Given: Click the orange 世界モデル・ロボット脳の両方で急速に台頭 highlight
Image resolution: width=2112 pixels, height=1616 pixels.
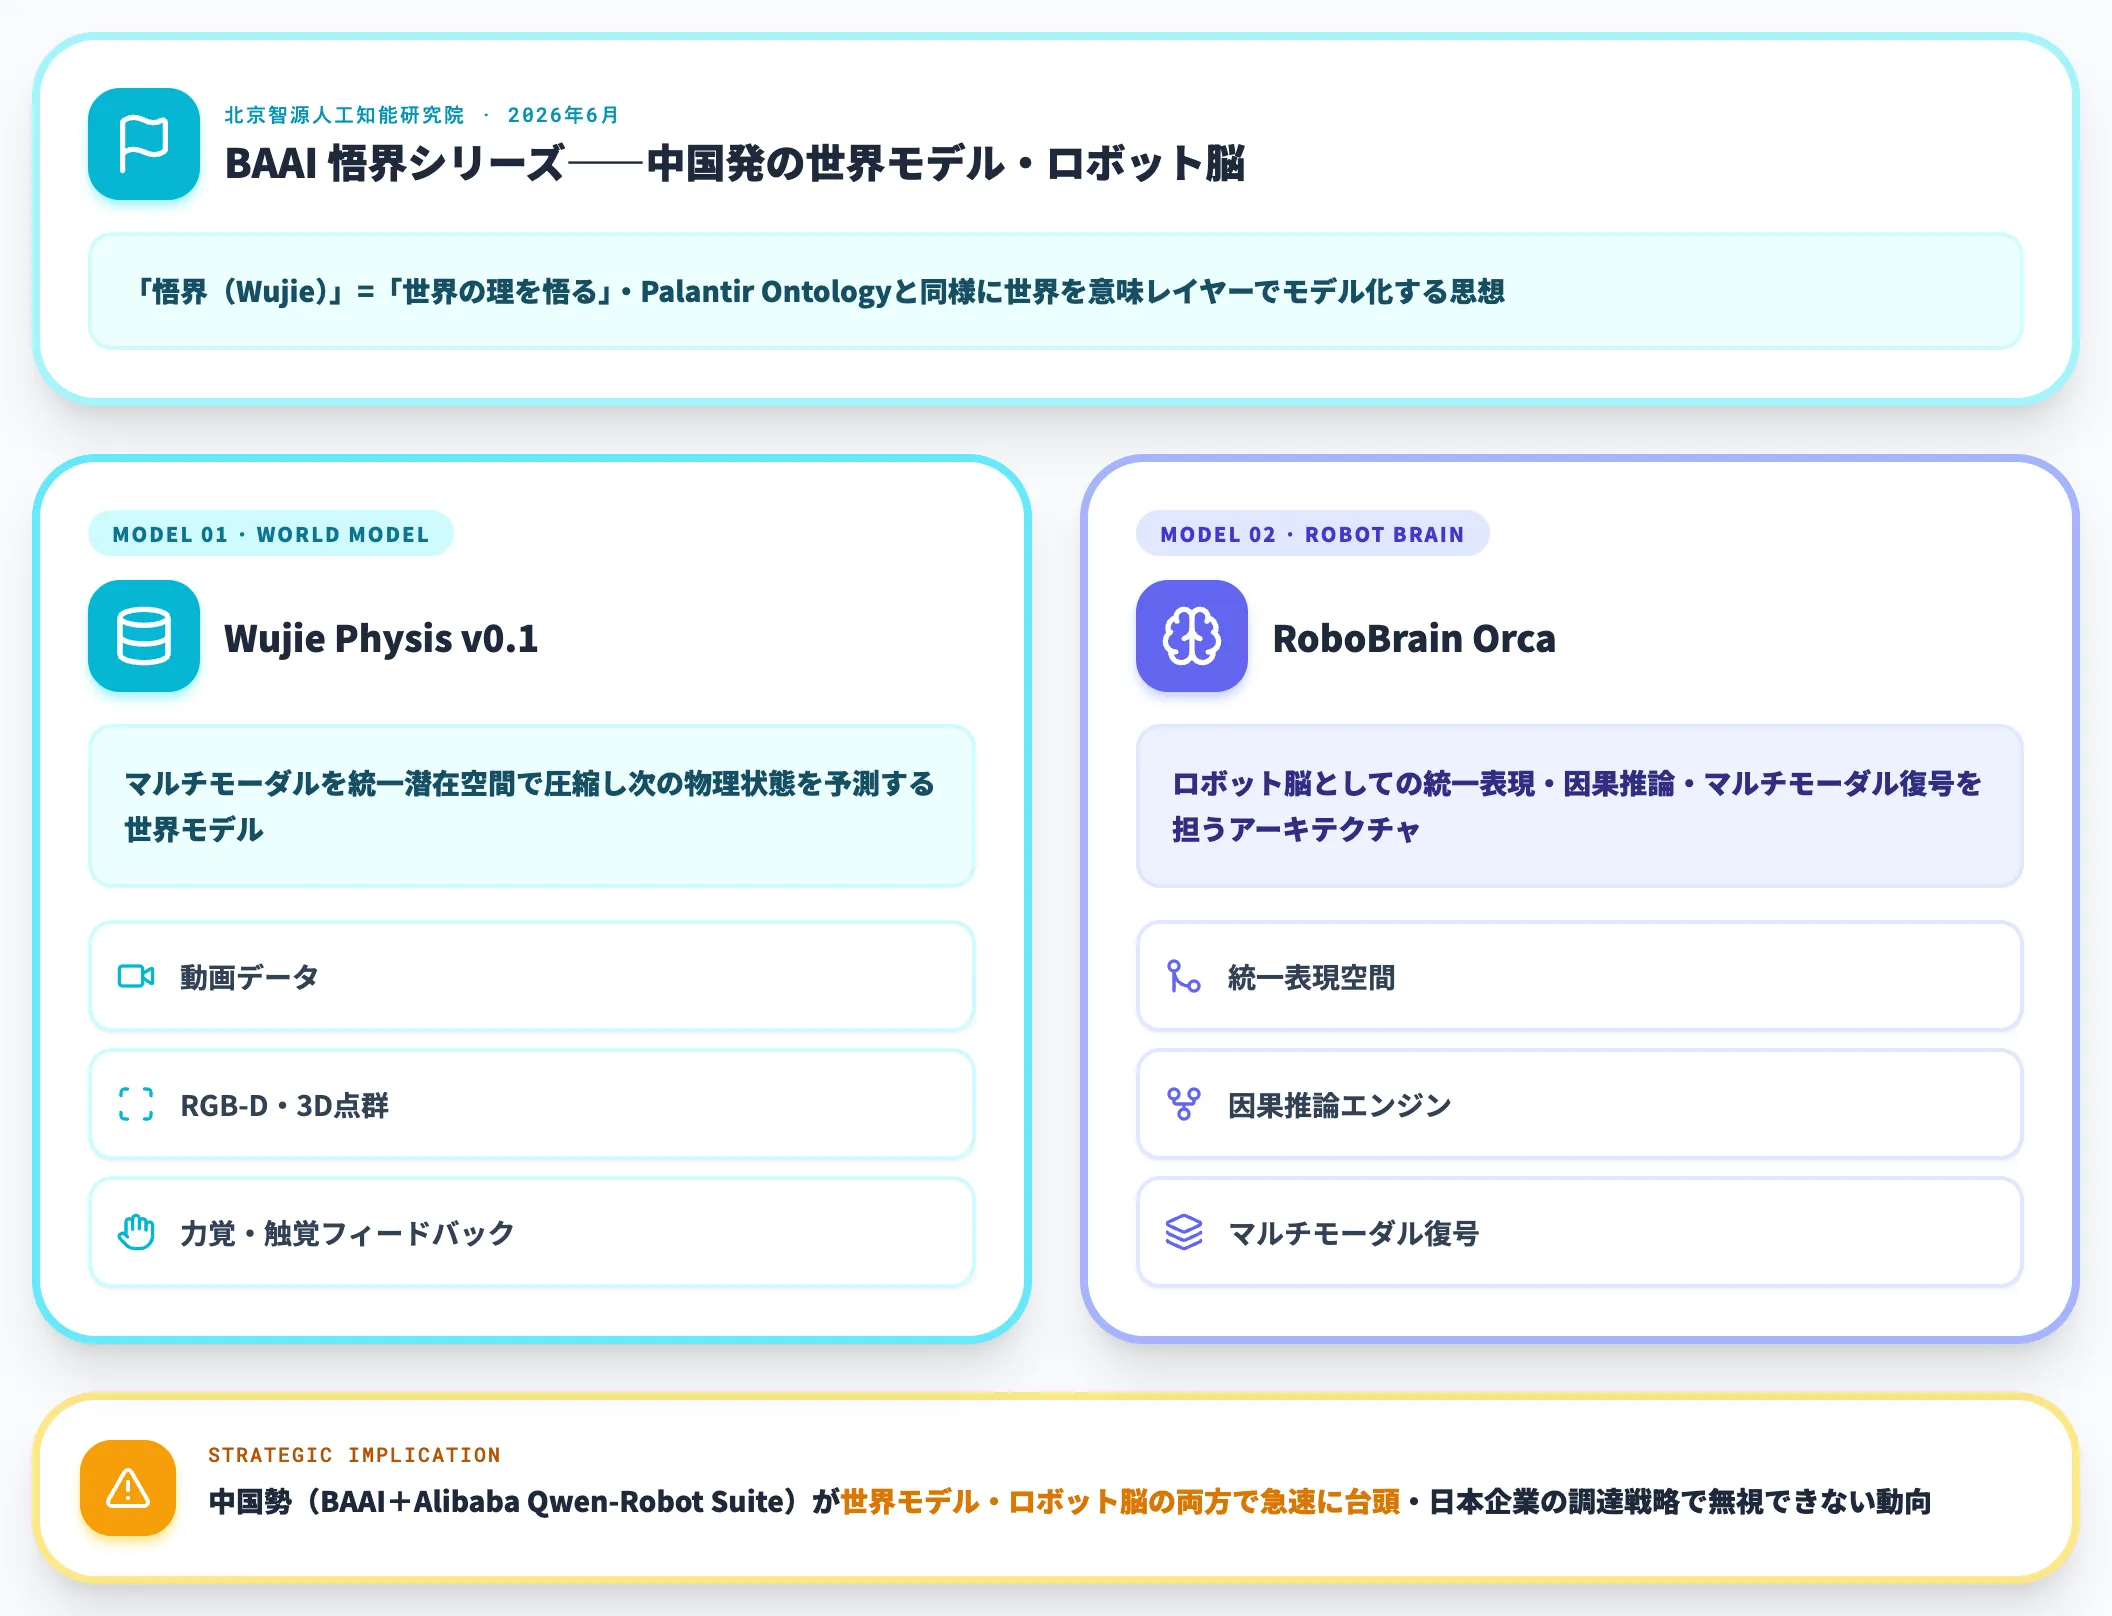Looking at the screenshot, I should pyautogui.click(x=1121, y=1501).
